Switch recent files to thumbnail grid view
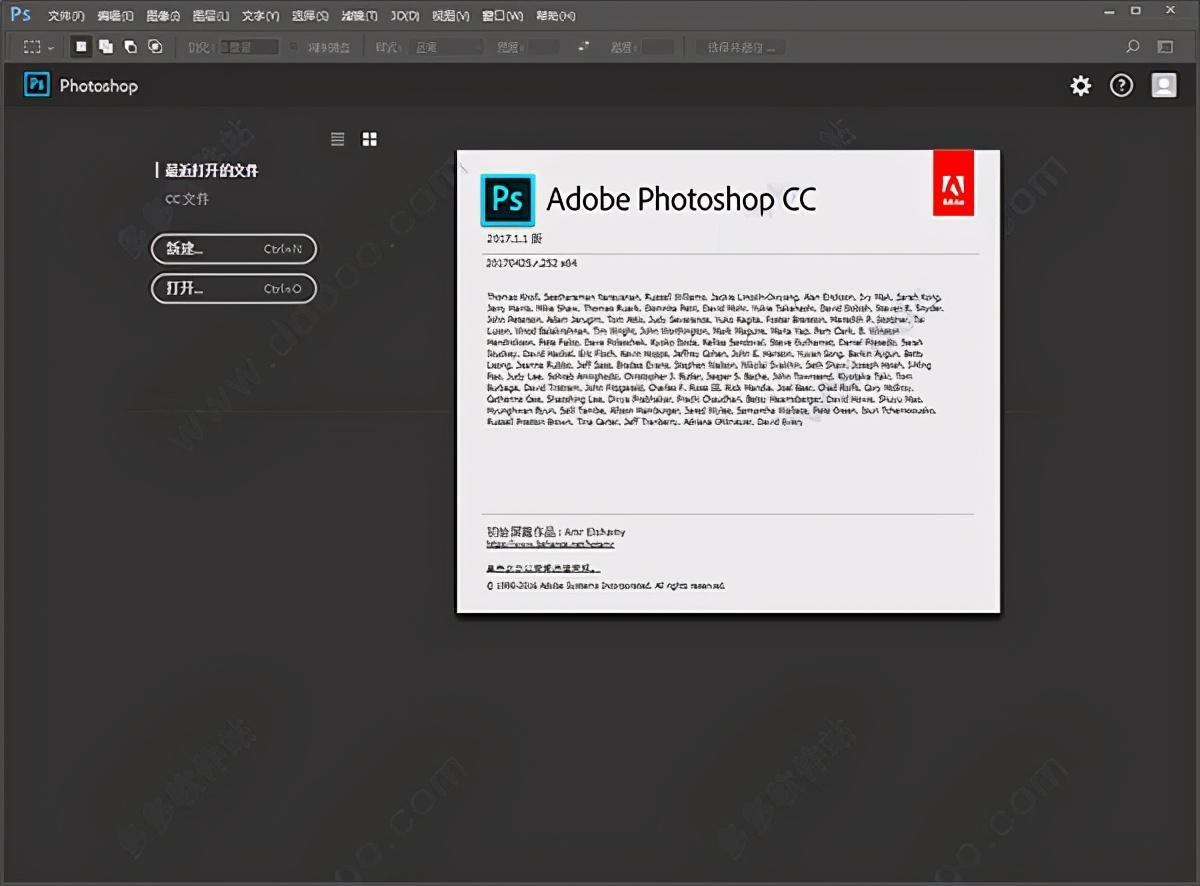The width and height of the screenshot is (1200, 886). (370, 139)
